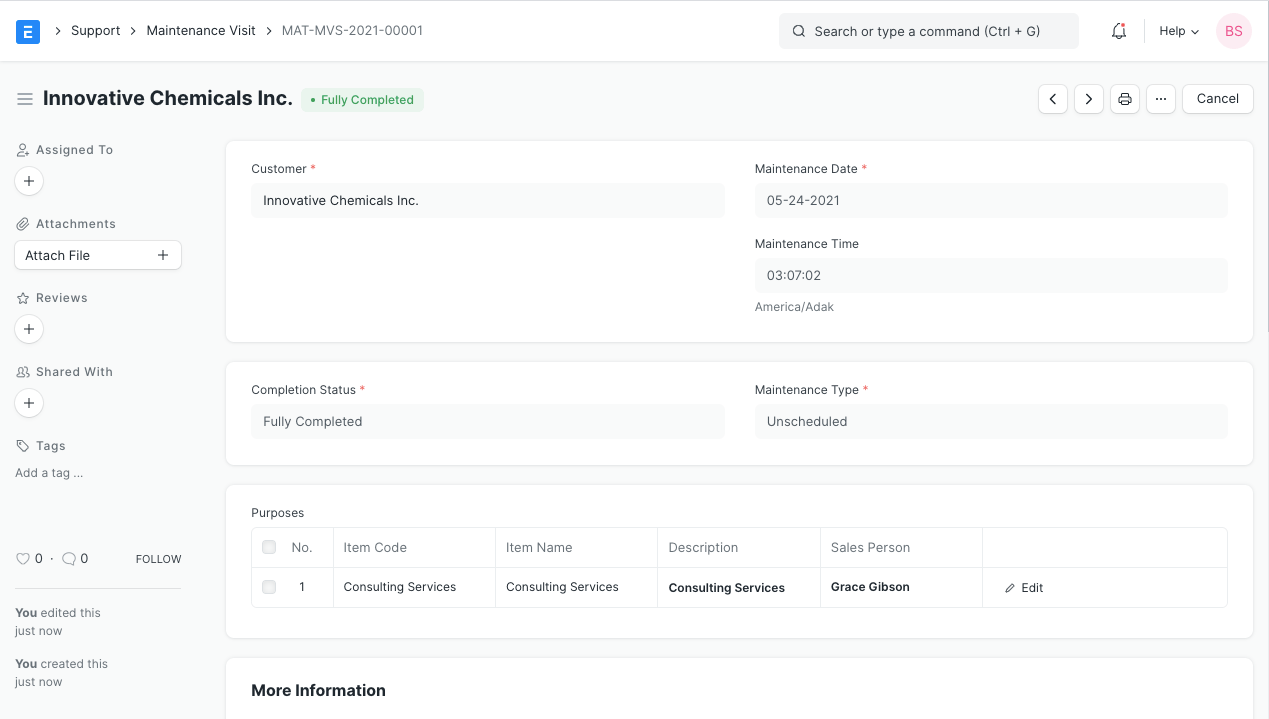Select all rows checkbox in Purposes table
Viewport: 1269px width, 719px height.
pos(269,547)
